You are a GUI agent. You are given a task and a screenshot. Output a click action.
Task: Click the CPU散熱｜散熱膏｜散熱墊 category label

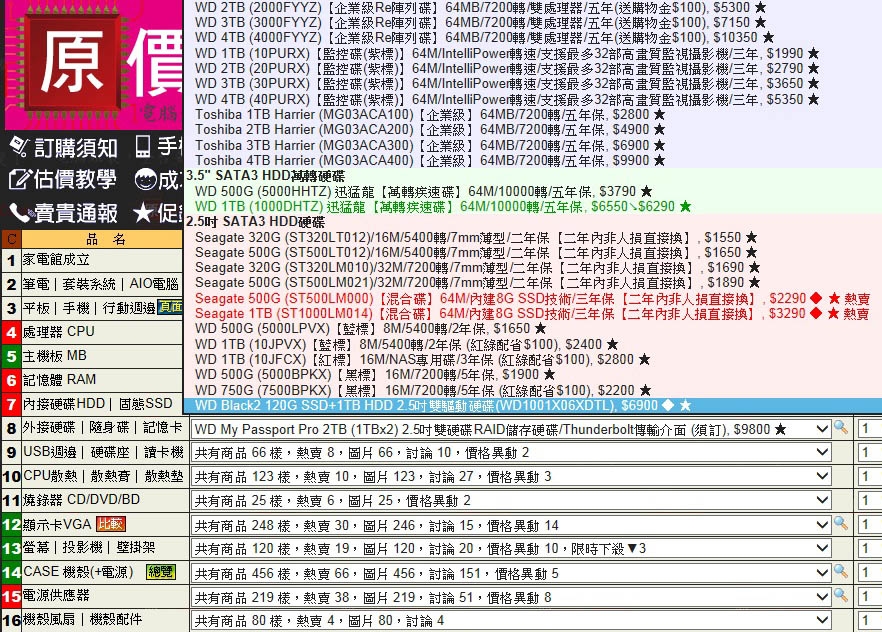tap(103, 476)
